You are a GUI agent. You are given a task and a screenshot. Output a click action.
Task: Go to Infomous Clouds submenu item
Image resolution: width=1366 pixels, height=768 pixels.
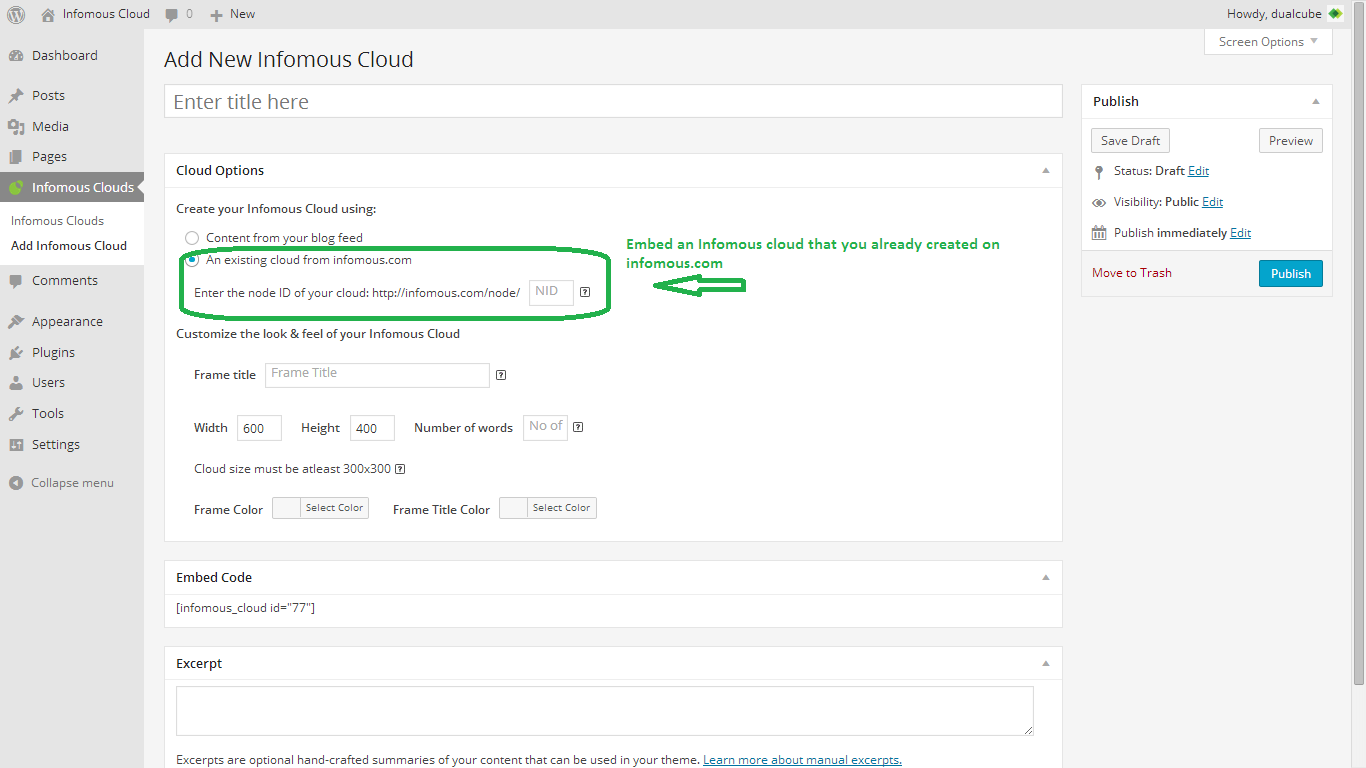coord(57,221)
